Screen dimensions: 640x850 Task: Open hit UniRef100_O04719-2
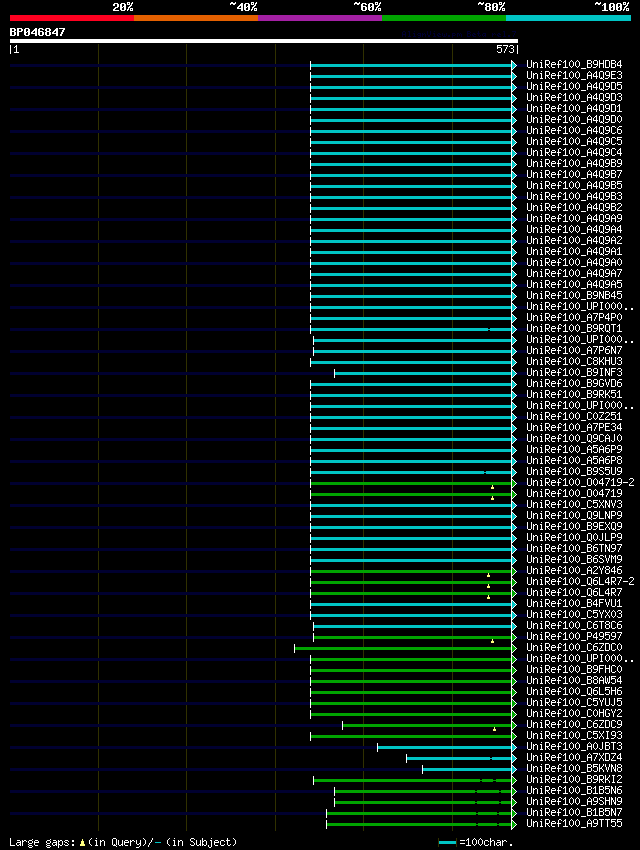(x=580, y=482)
